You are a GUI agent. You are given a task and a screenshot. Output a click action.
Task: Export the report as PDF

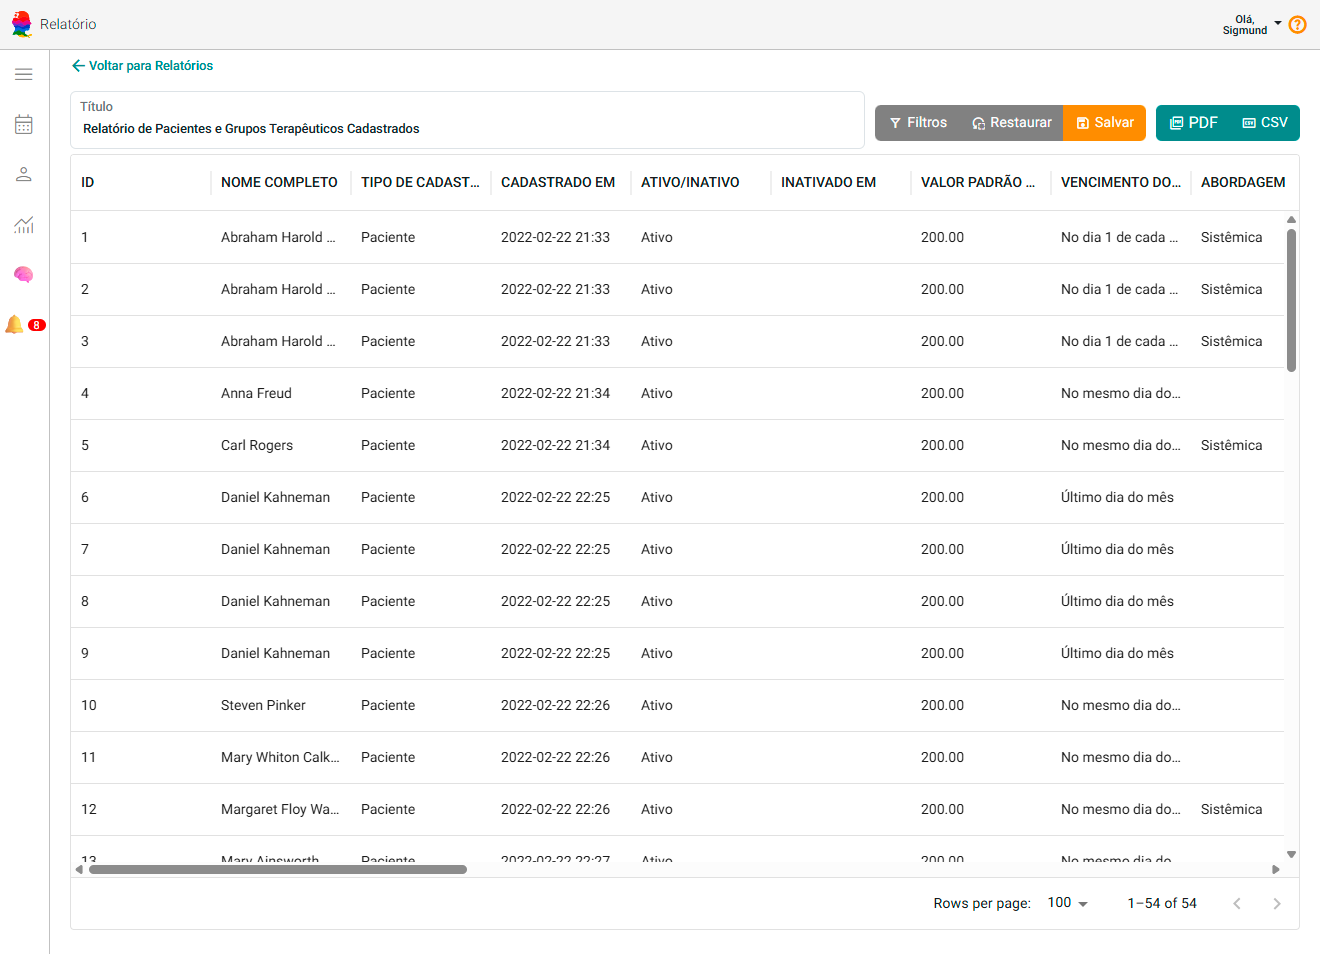coord(1193,123)
